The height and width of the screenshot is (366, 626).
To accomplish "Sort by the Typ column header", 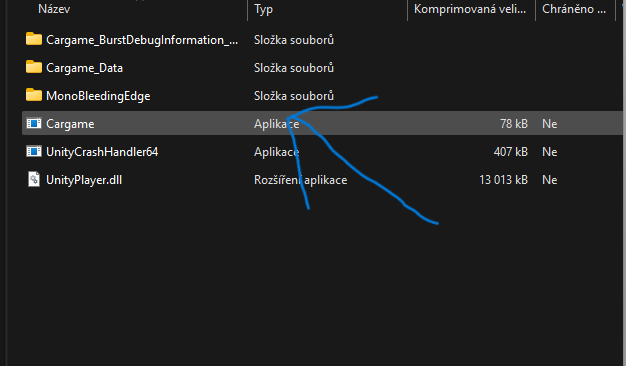I will point(263,9).
